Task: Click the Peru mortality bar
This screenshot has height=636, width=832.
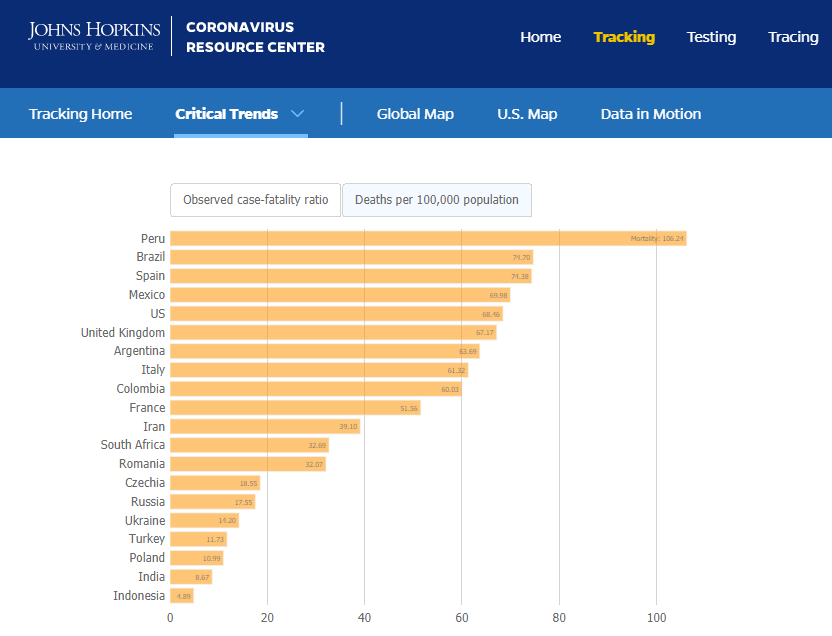Action: 428,238
